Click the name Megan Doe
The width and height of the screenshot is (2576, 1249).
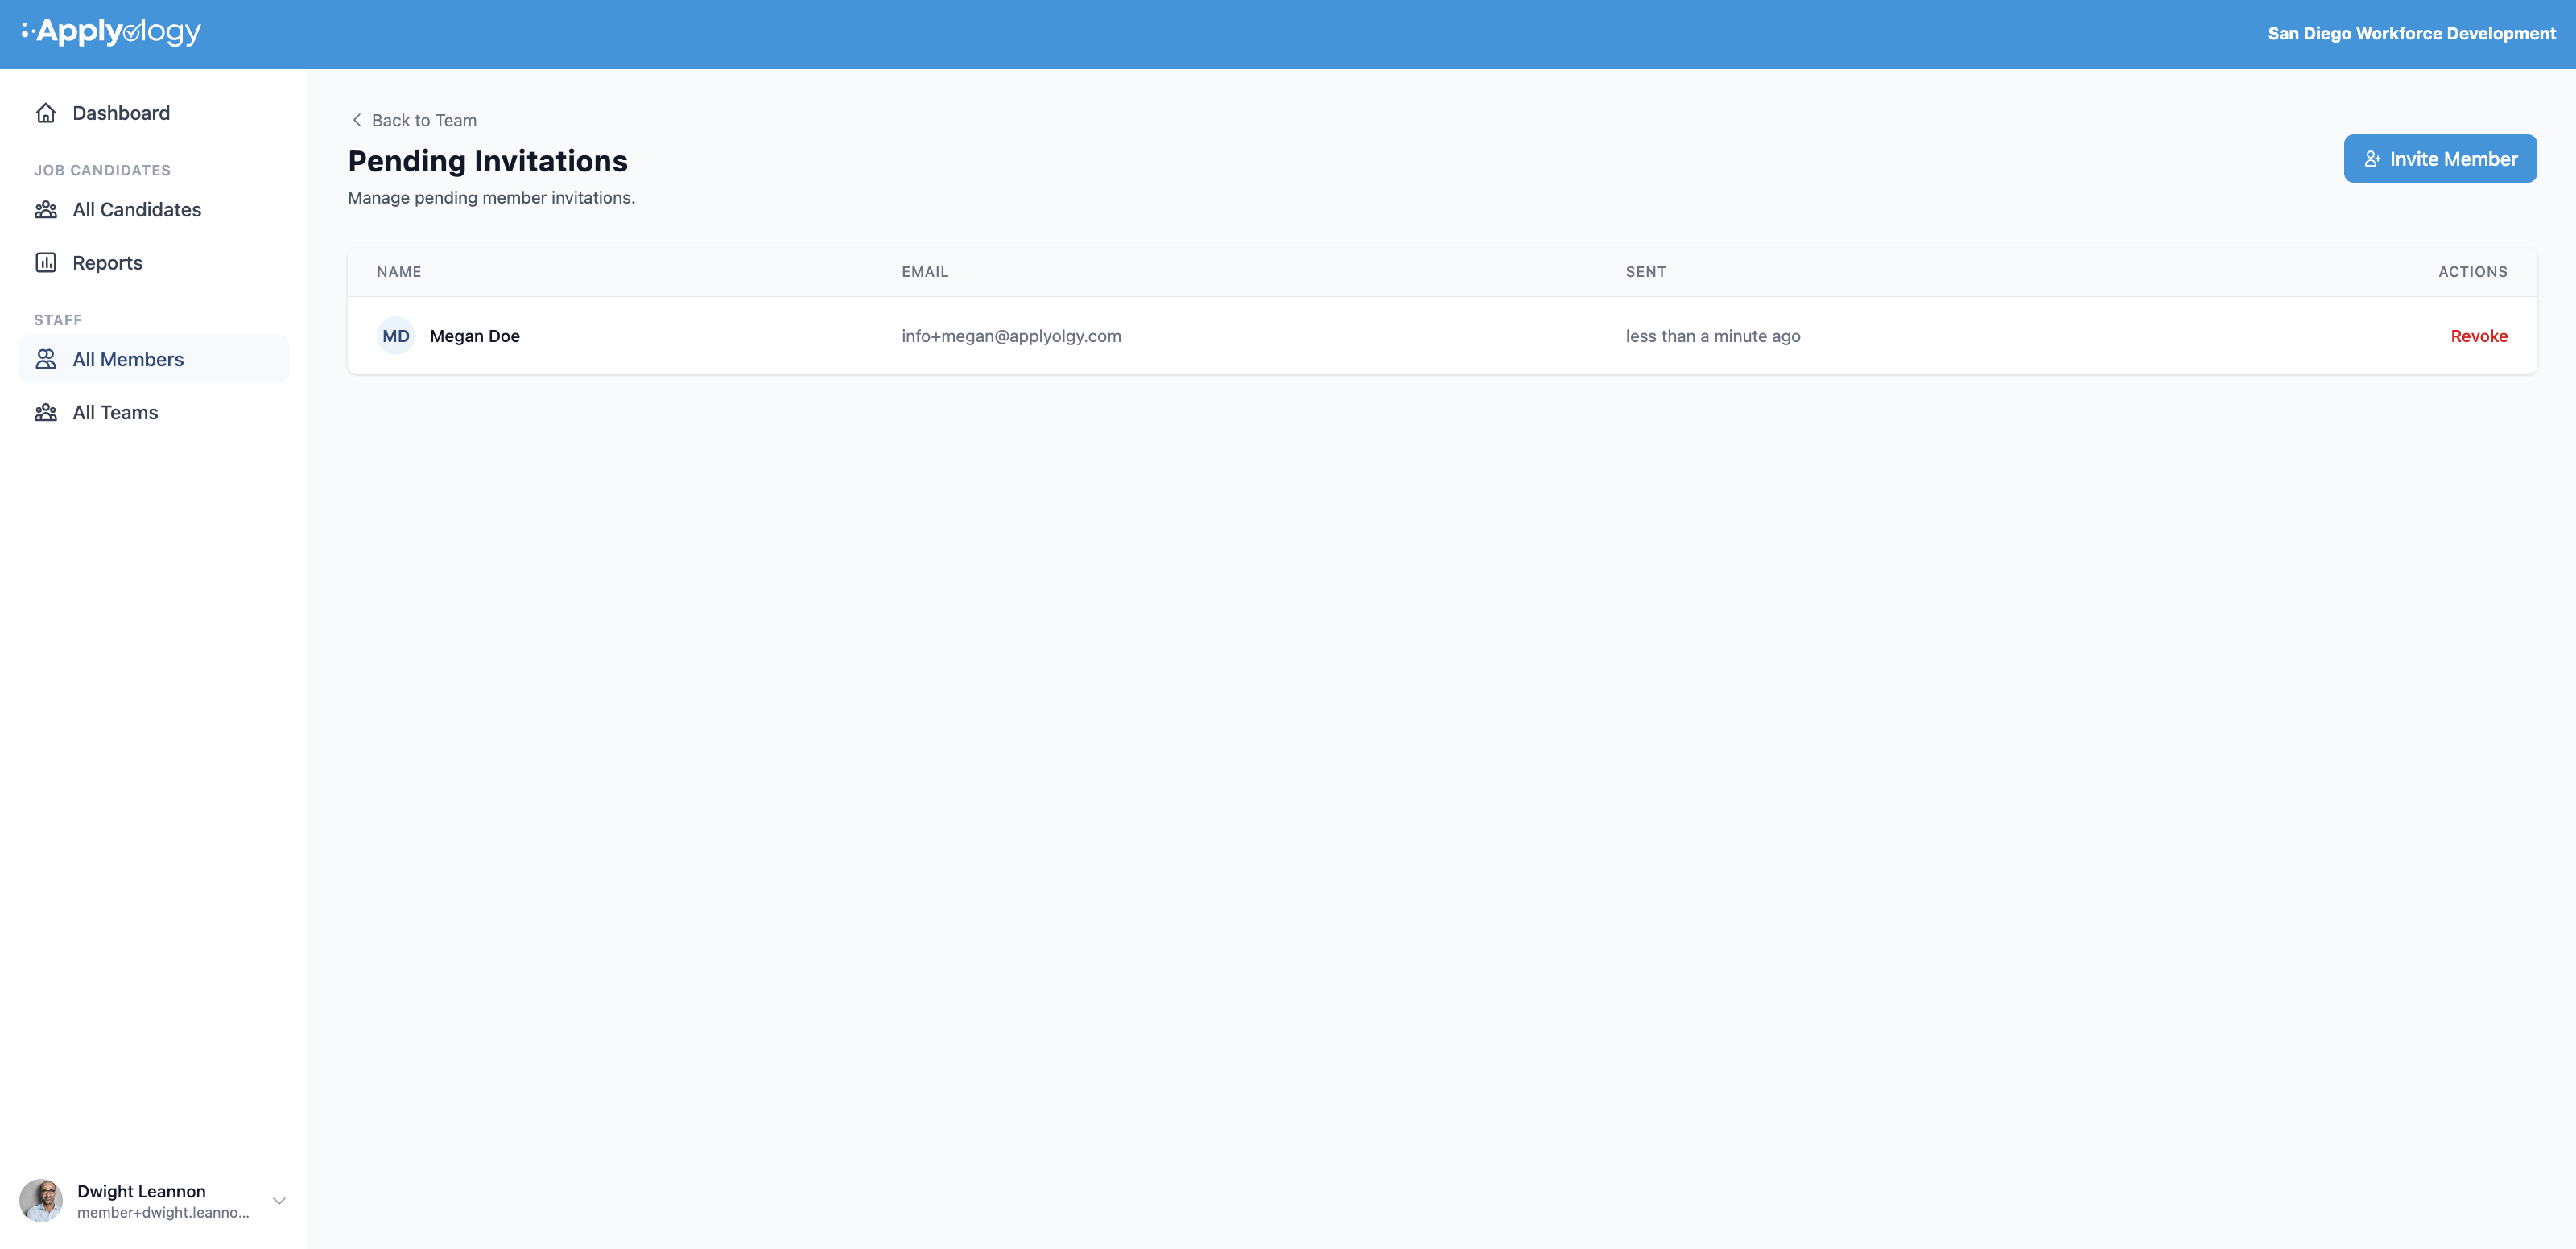[475, 336]
